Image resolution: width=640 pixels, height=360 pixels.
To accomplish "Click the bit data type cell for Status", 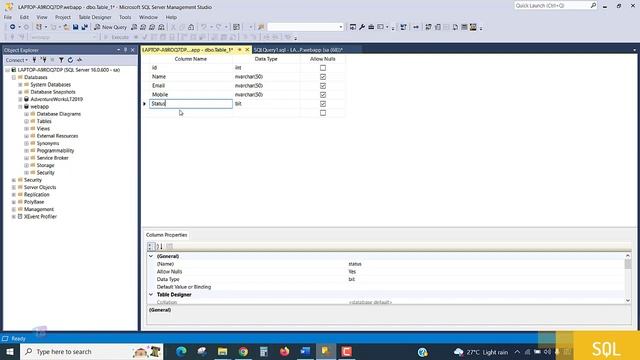I will tap(266, 104).
